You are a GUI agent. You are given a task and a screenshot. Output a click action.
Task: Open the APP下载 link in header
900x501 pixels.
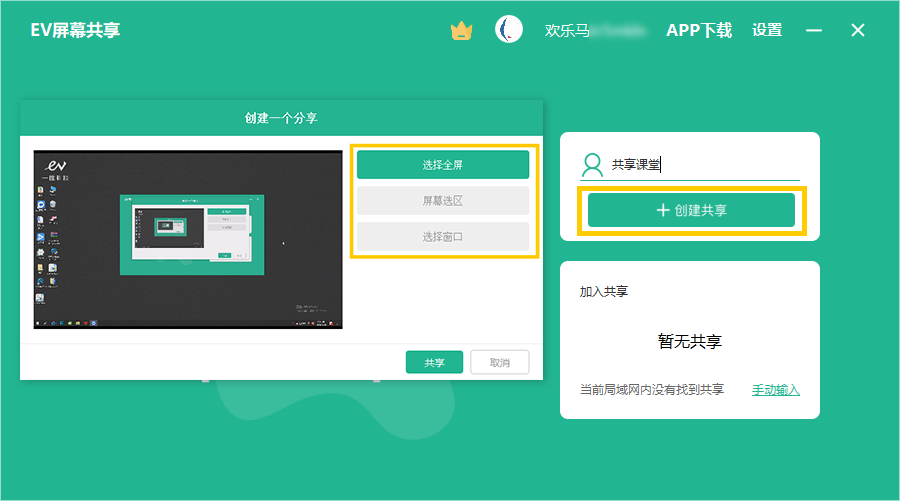(x=699, y=30)
